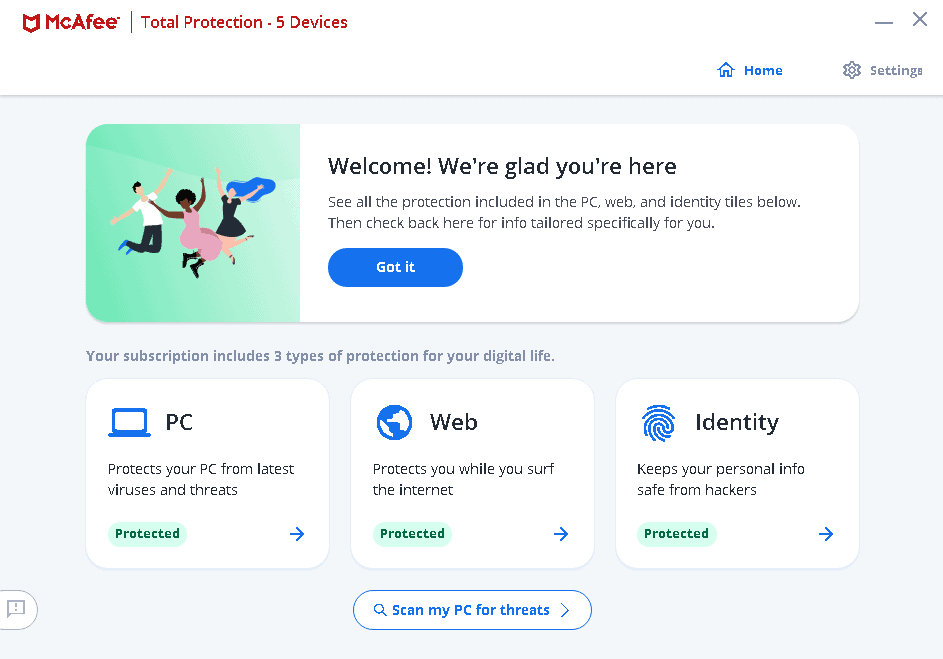The height and width of the screenshot is (659, 943).
Task: Click the welcome banner illustration
Action: [193, 223]
